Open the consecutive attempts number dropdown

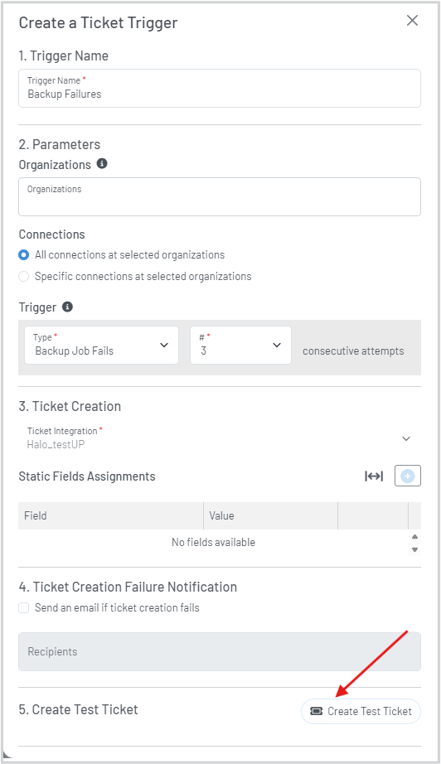pos(241,345)
